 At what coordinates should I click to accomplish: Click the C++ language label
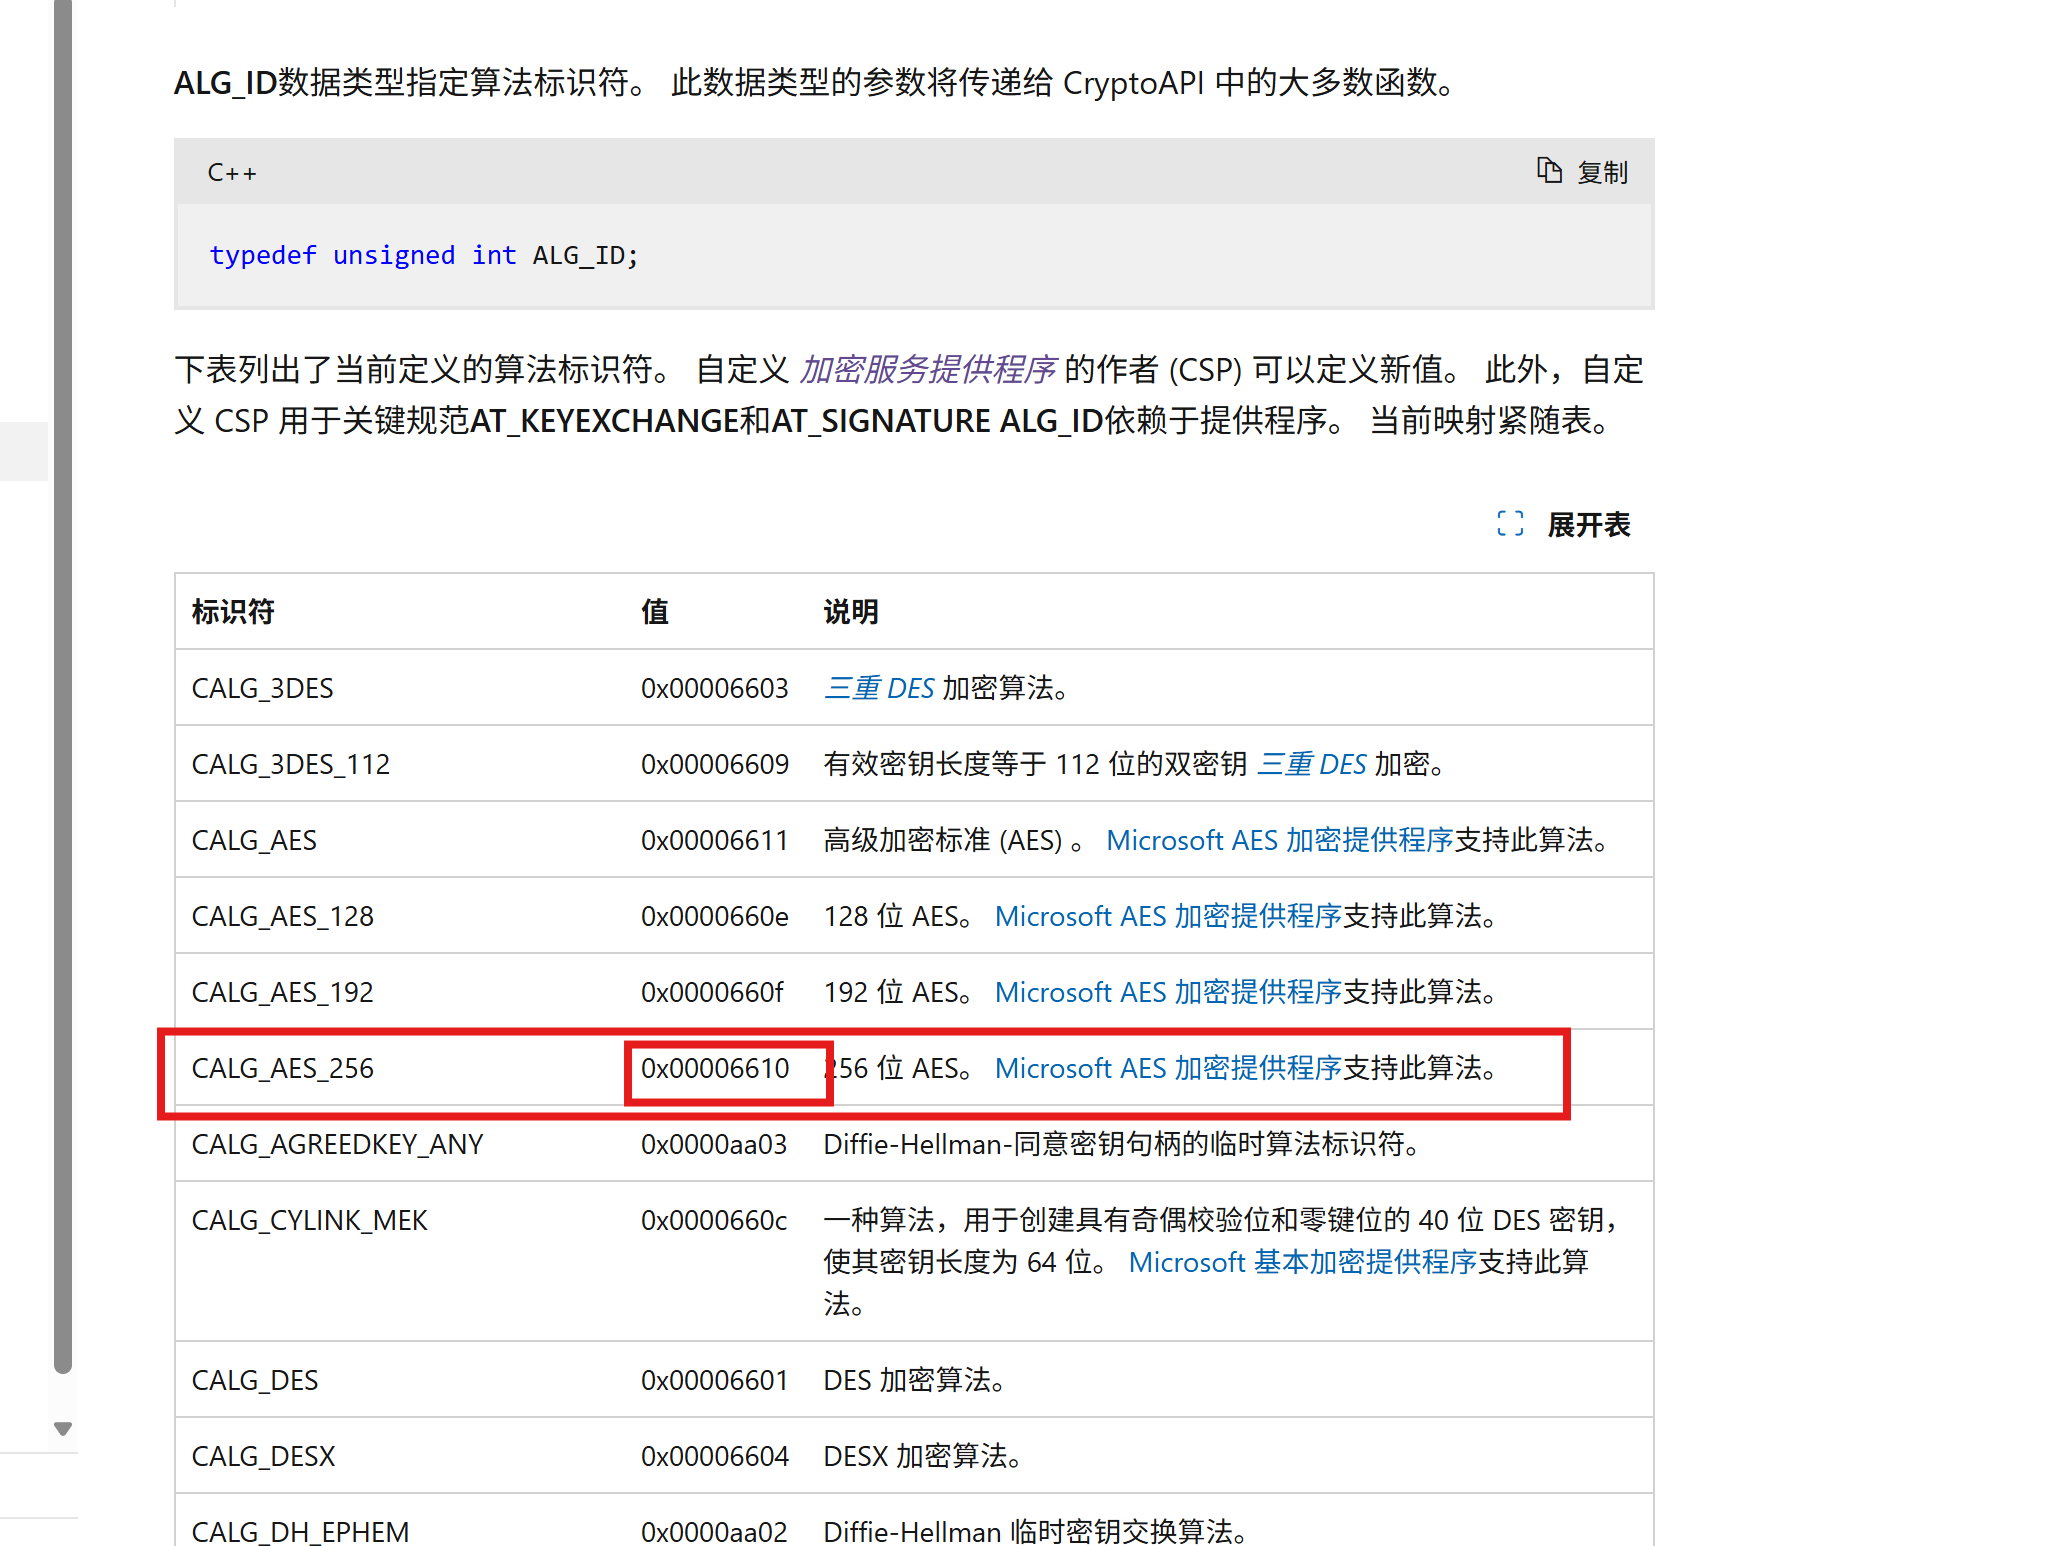pyautogui.click(x=232, y=173)
